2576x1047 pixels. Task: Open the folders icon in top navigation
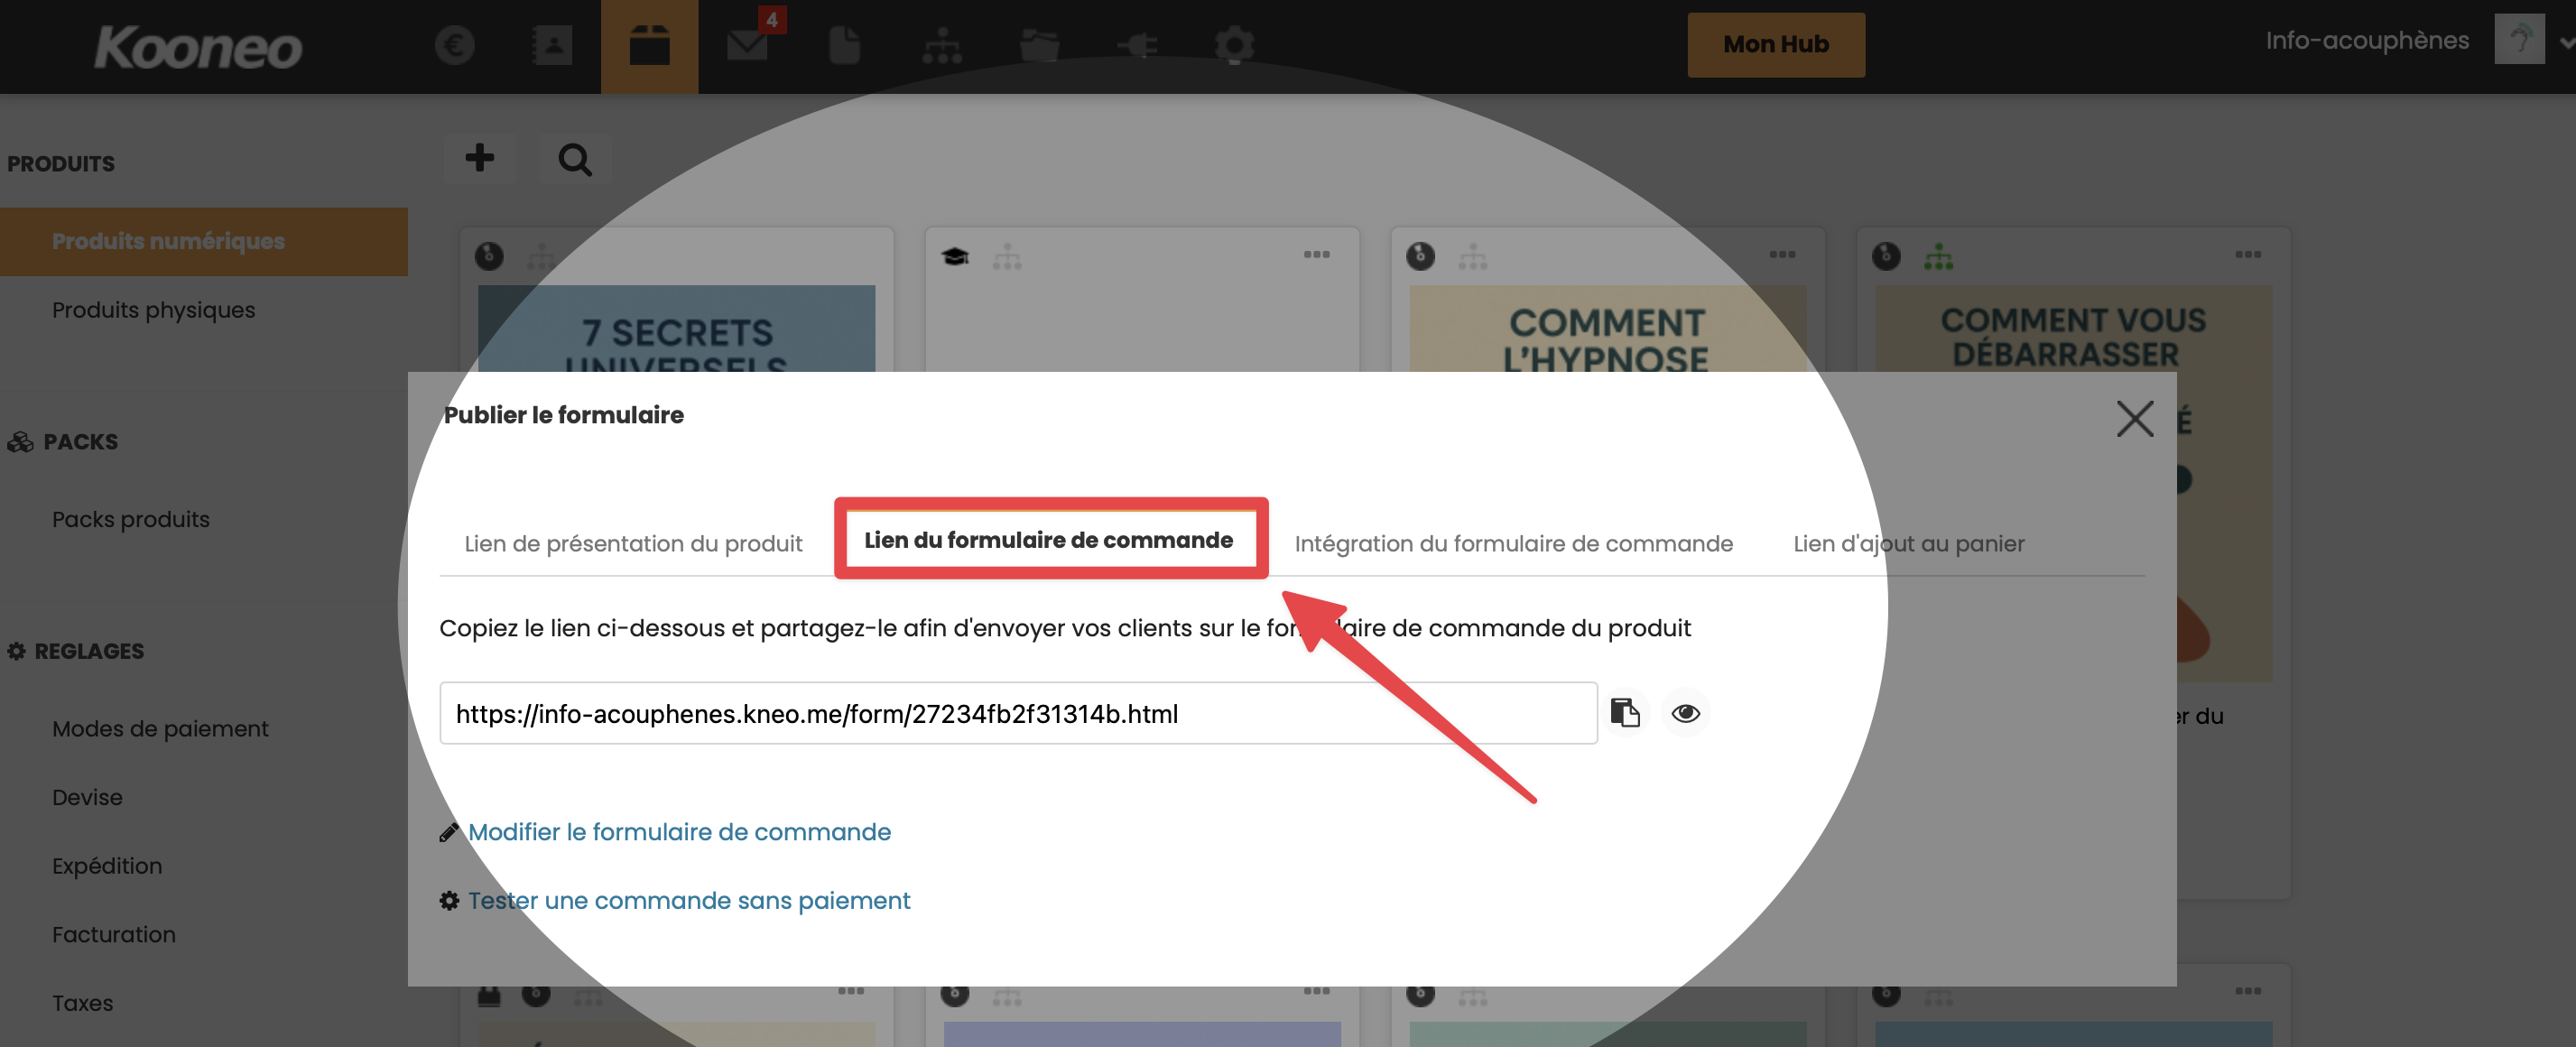pos(1039,45)
